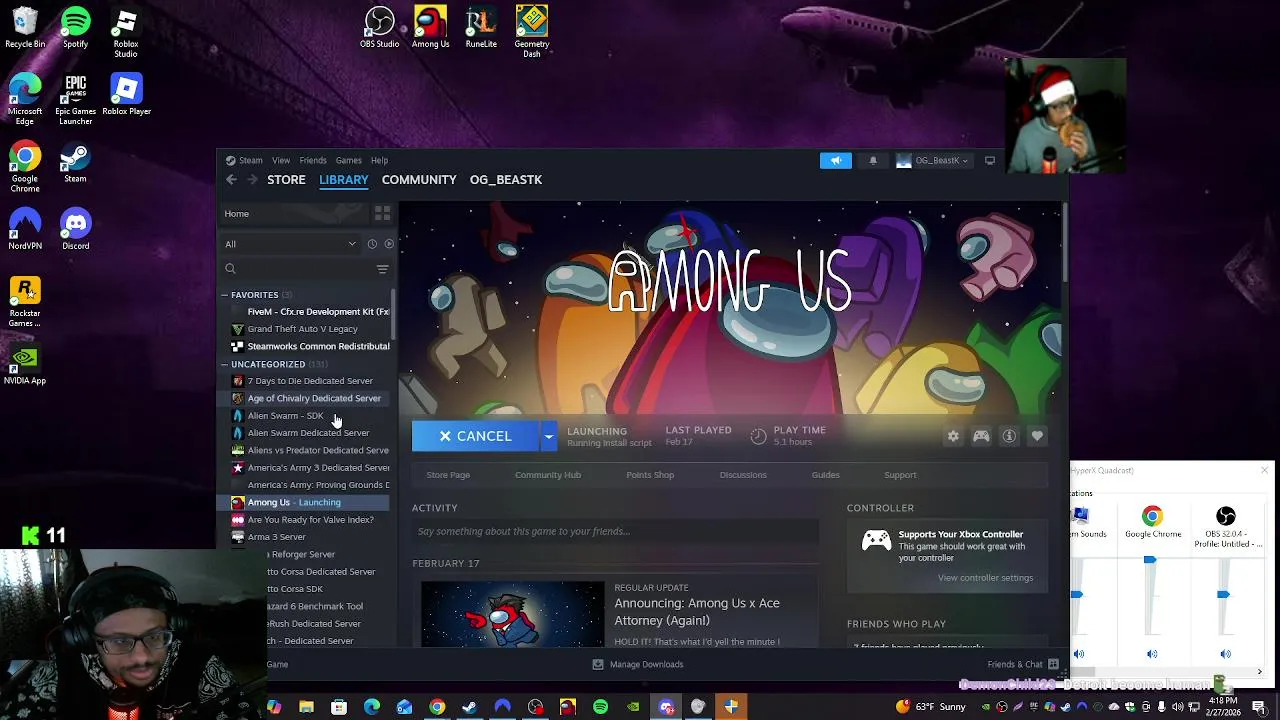
Task: Open Among Us Store Page link
Action: point(448,475)
